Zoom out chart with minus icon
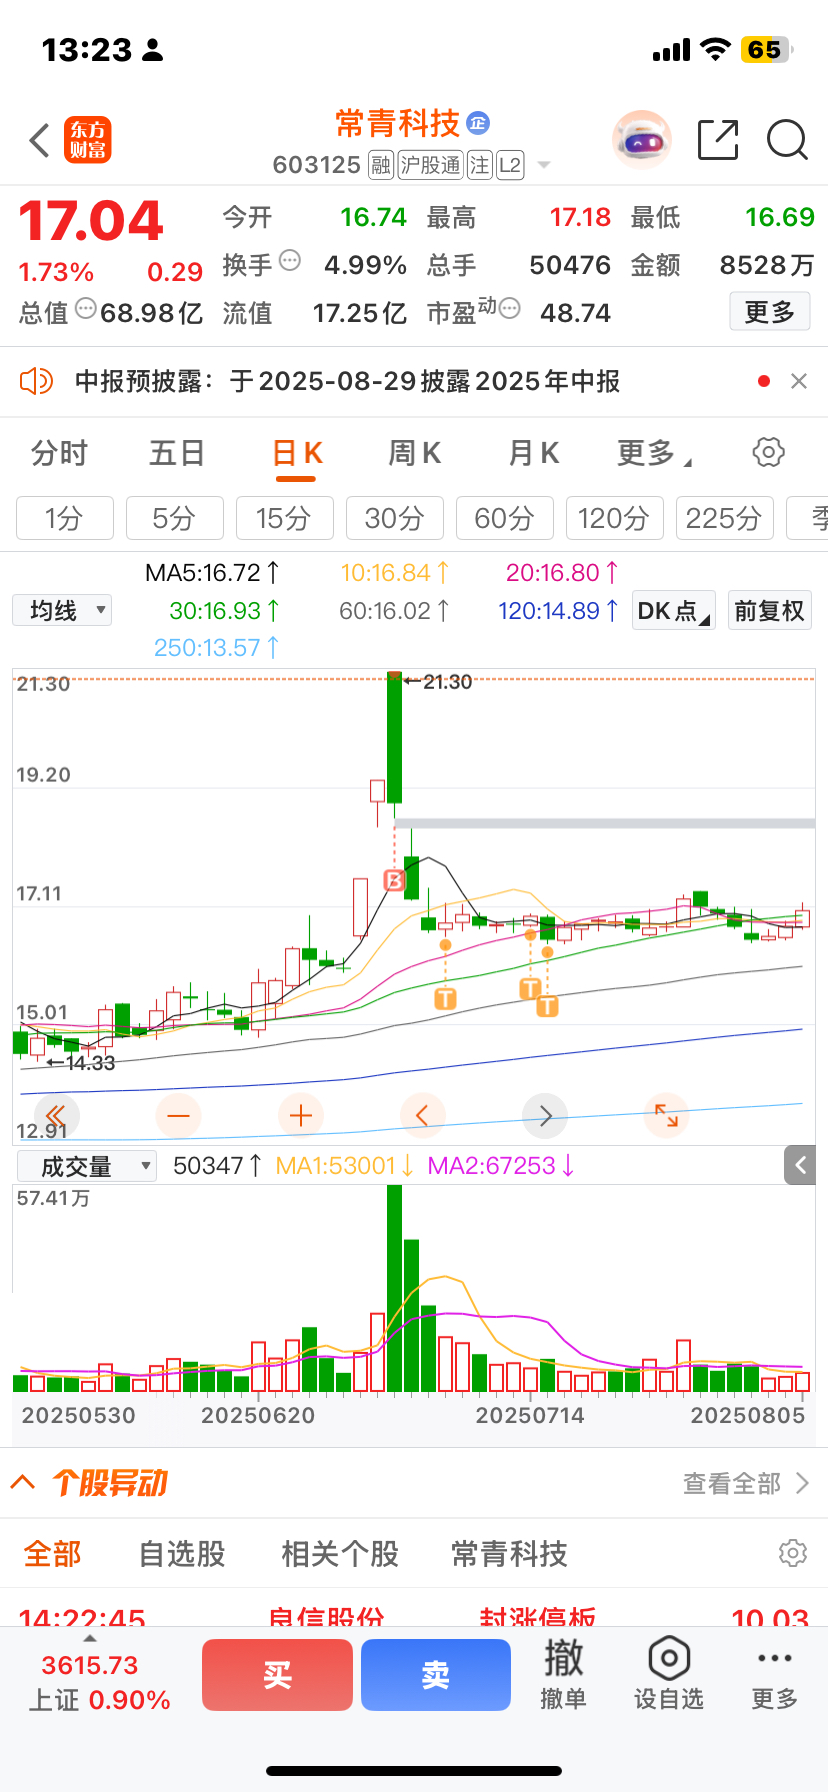Screen dimensions: 828x1792 pyautogui.click(x=179, y=1115)
